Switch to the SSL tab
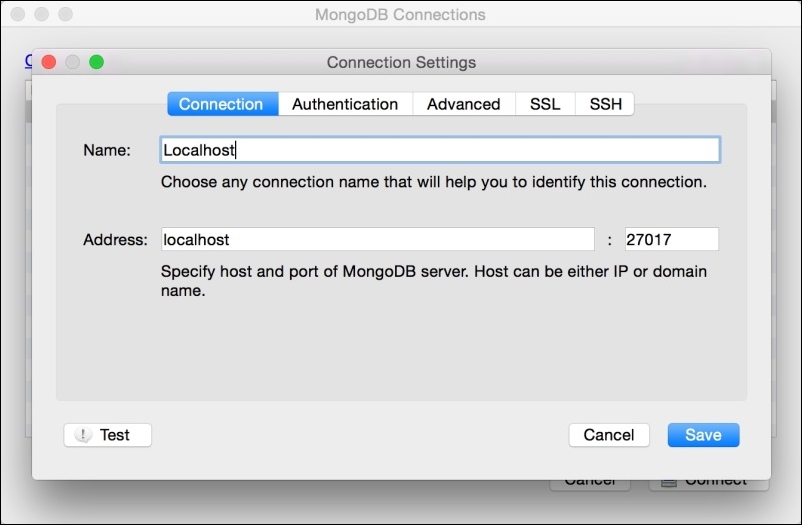The image size is (802, 525). coord(545,104)
